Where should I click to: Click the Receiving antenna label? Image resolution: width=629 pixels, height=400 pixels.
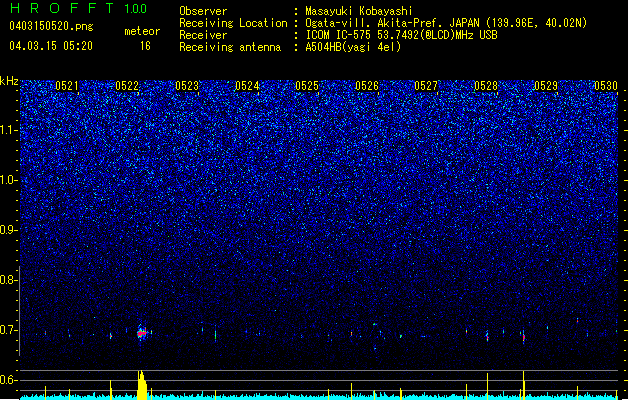click(x=230, y=47)
